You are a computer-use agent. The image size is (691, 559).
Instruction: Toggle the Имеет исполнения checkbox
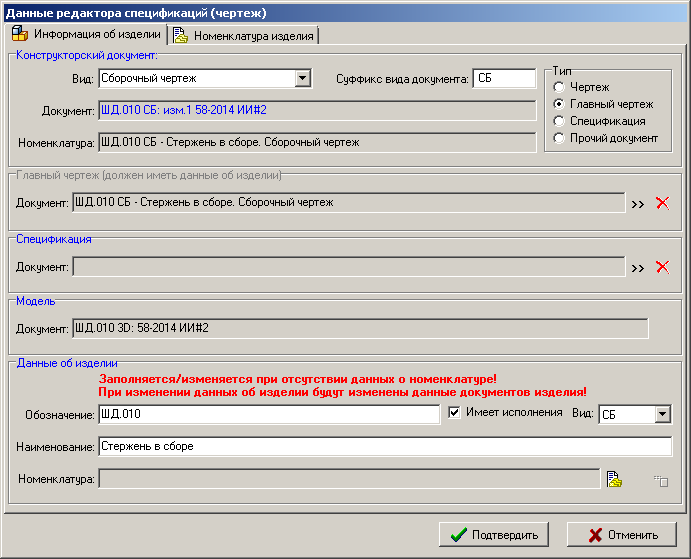click(455, 412)
